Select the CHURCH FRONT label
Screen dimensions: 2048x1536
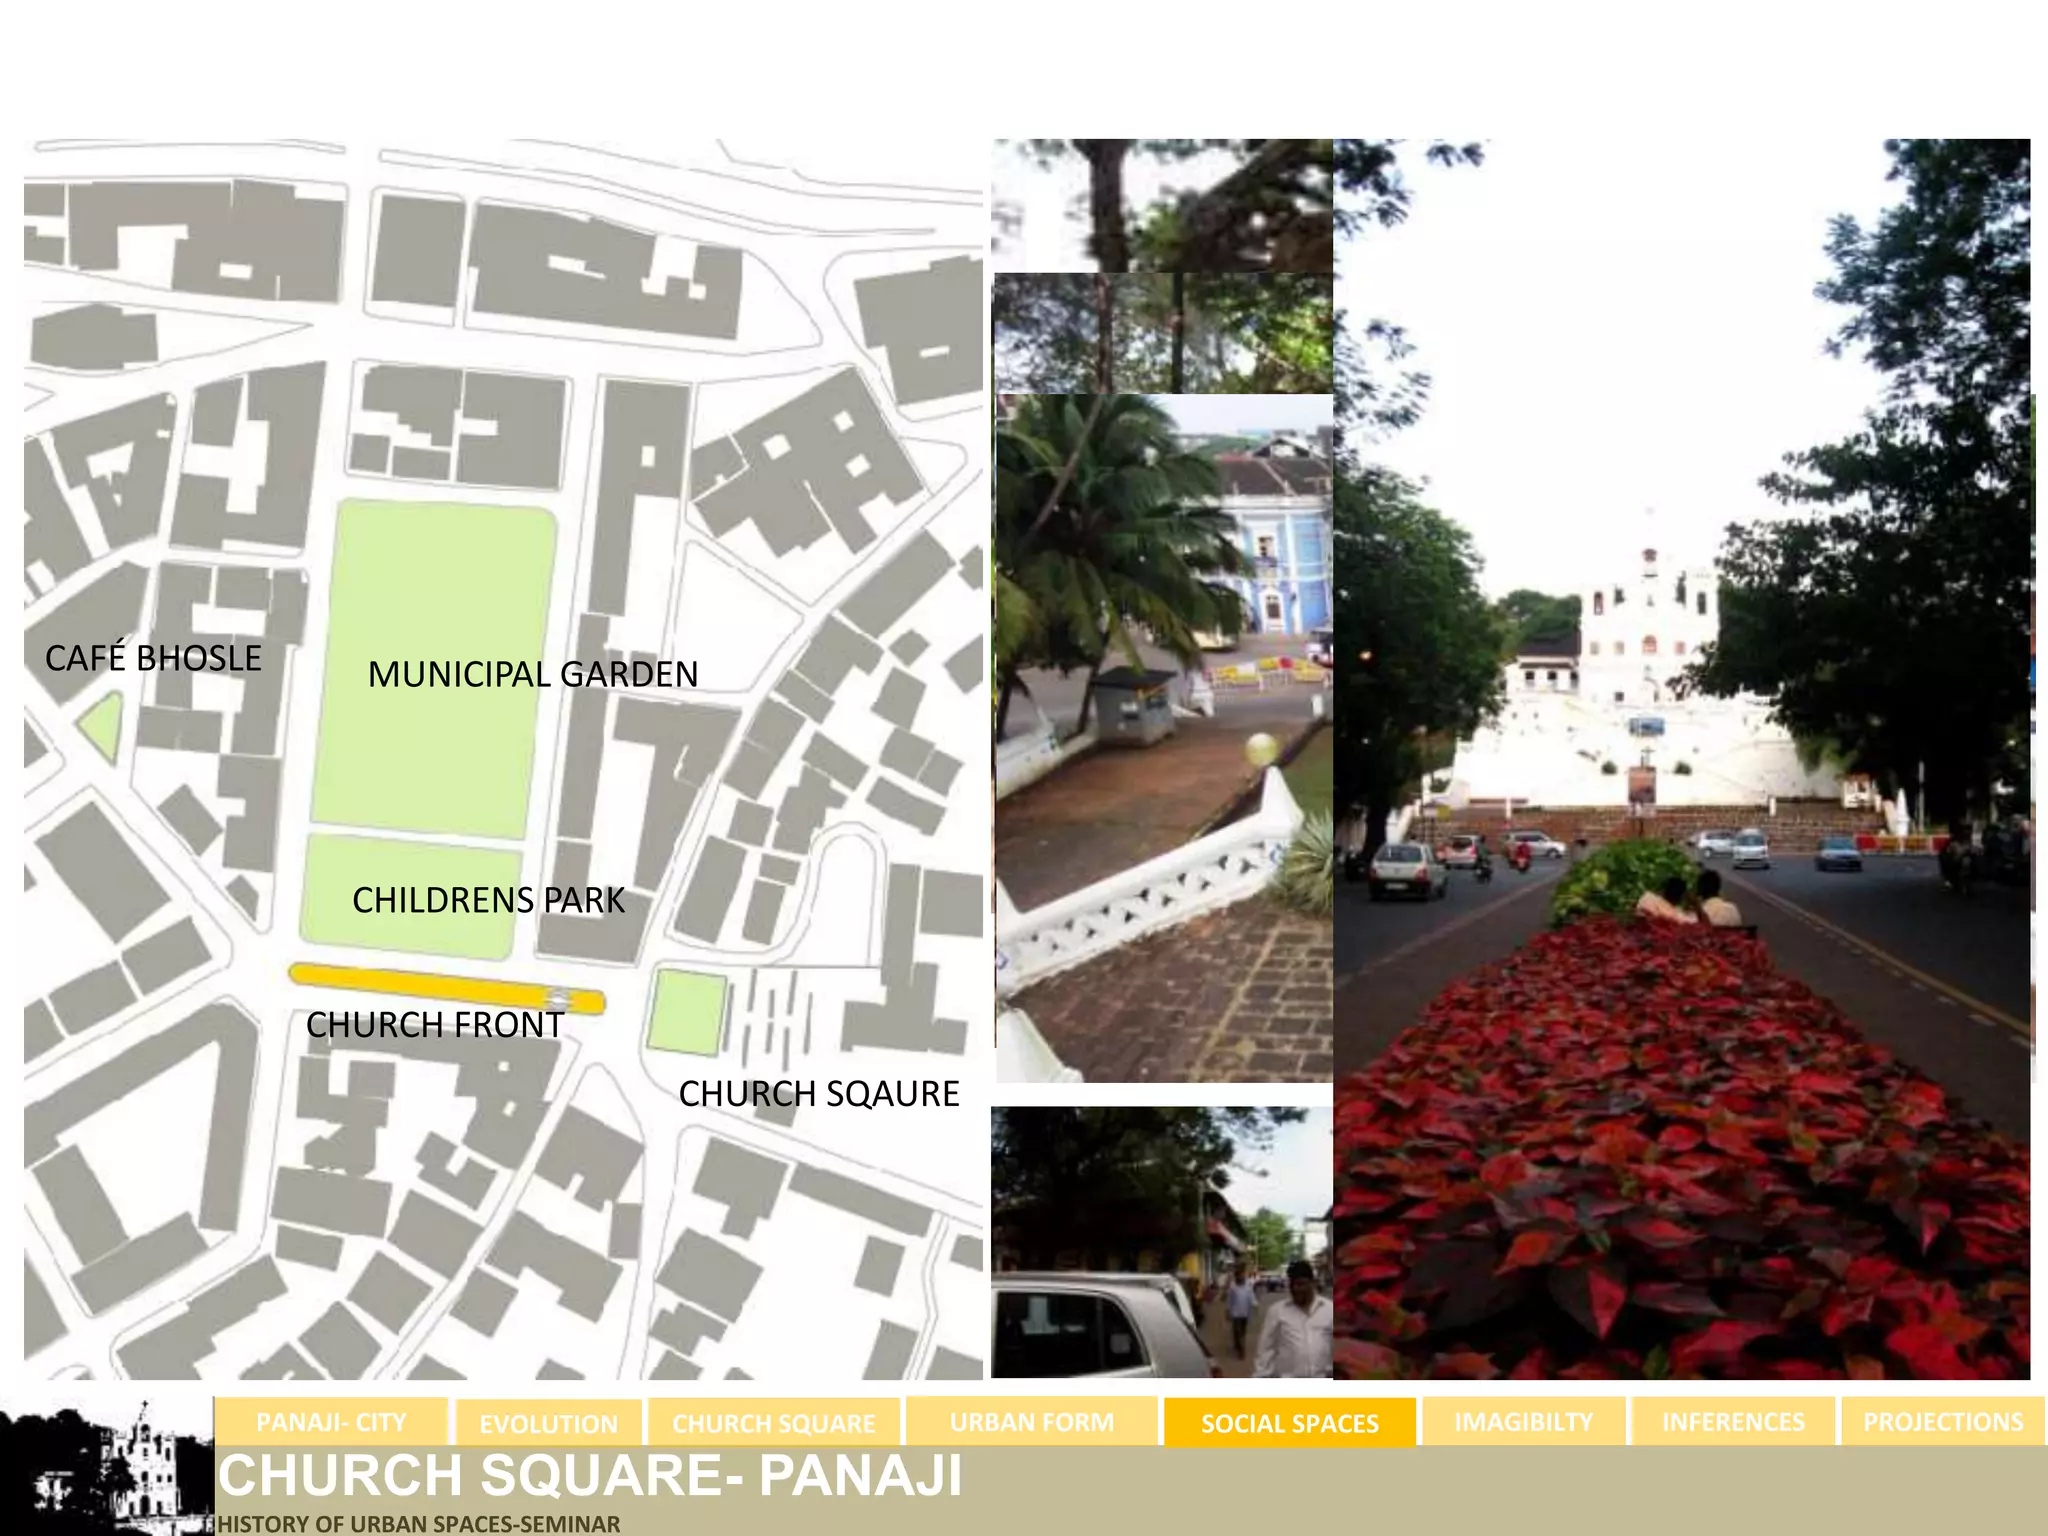tap(435, 1025)
